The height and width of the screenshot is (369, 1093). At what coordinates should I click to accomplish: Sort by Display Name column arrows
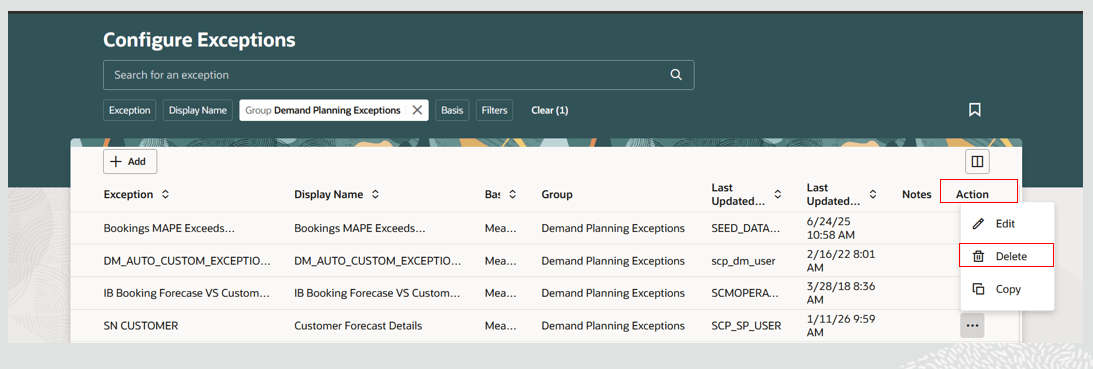(375, 195)
